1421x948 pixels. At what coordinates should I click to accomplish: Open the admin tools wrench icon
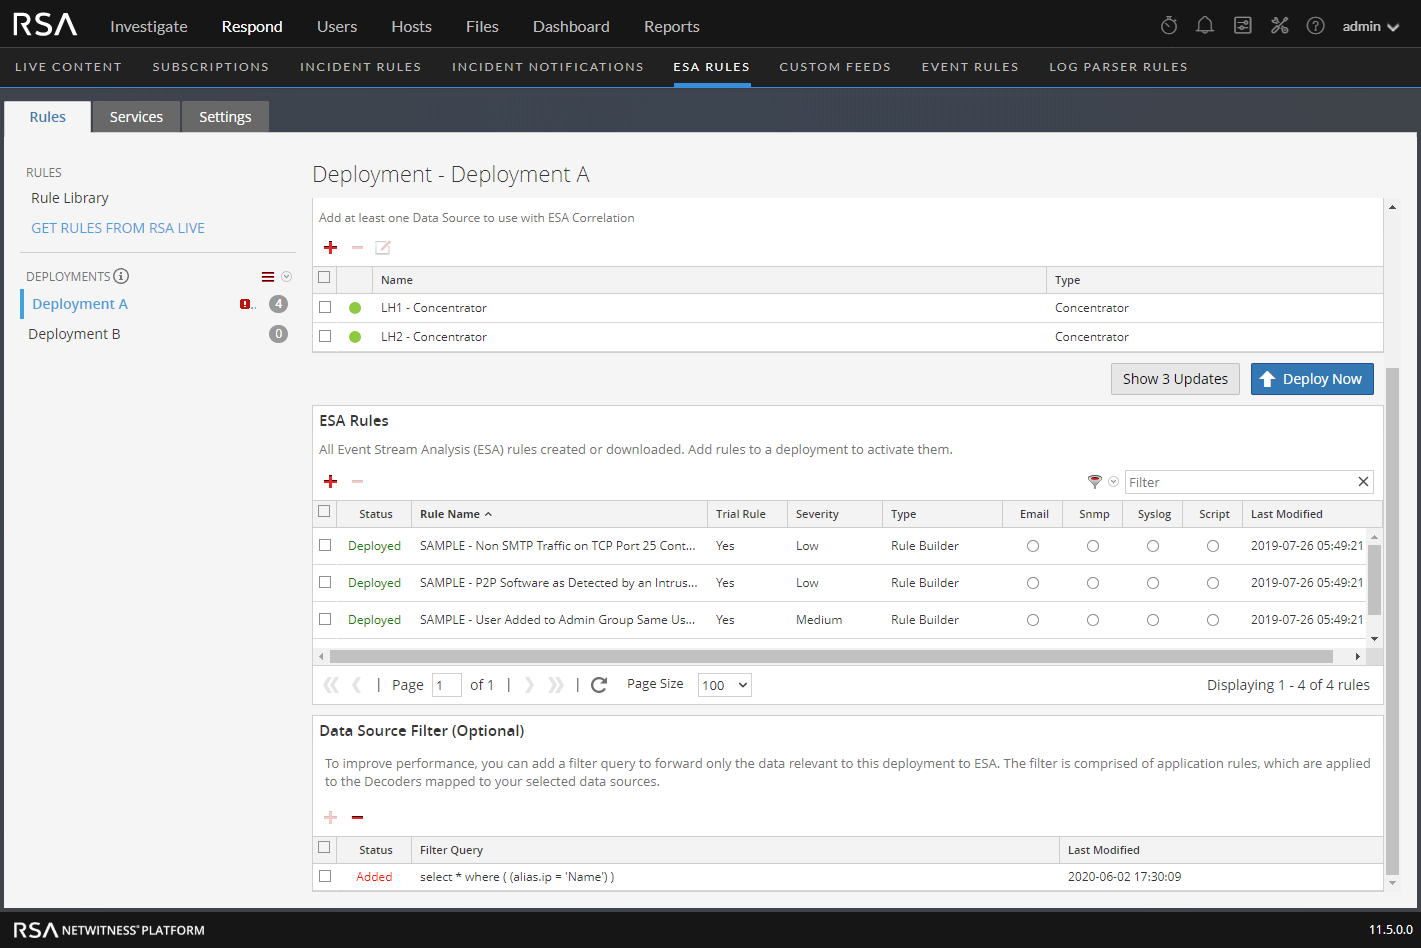pyautogui.click(x=1279, y=26)
